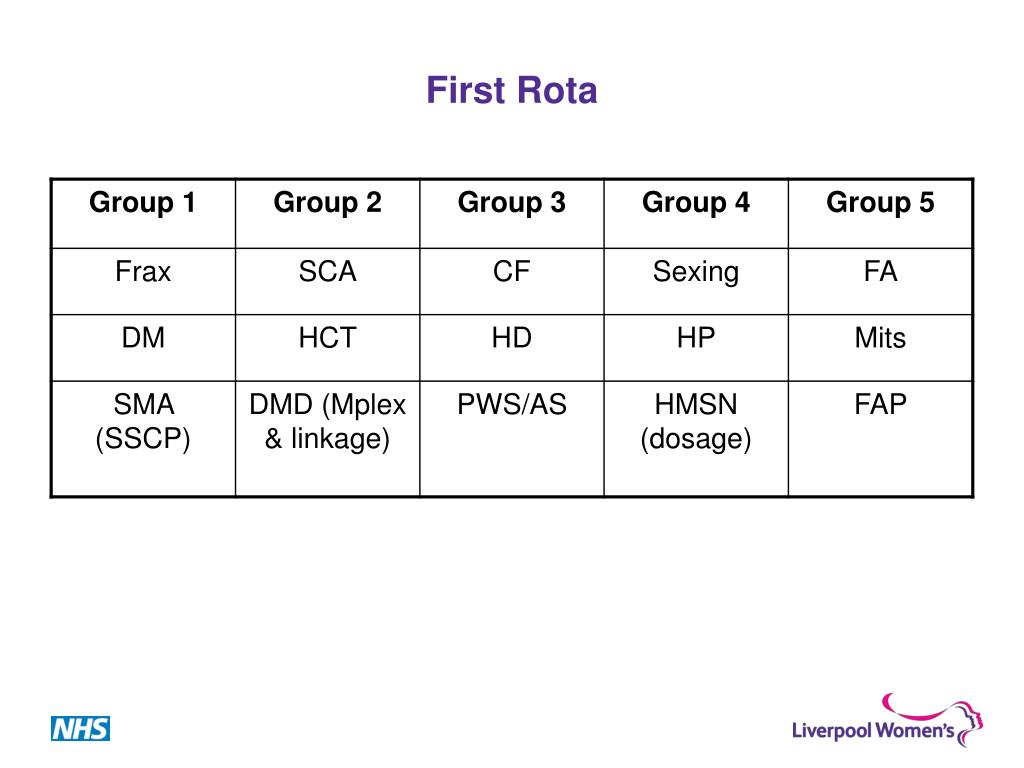The width and height of the screenshot is (1024, 768).
Task: Select the Mits table cell
Action: pos(880,348)
